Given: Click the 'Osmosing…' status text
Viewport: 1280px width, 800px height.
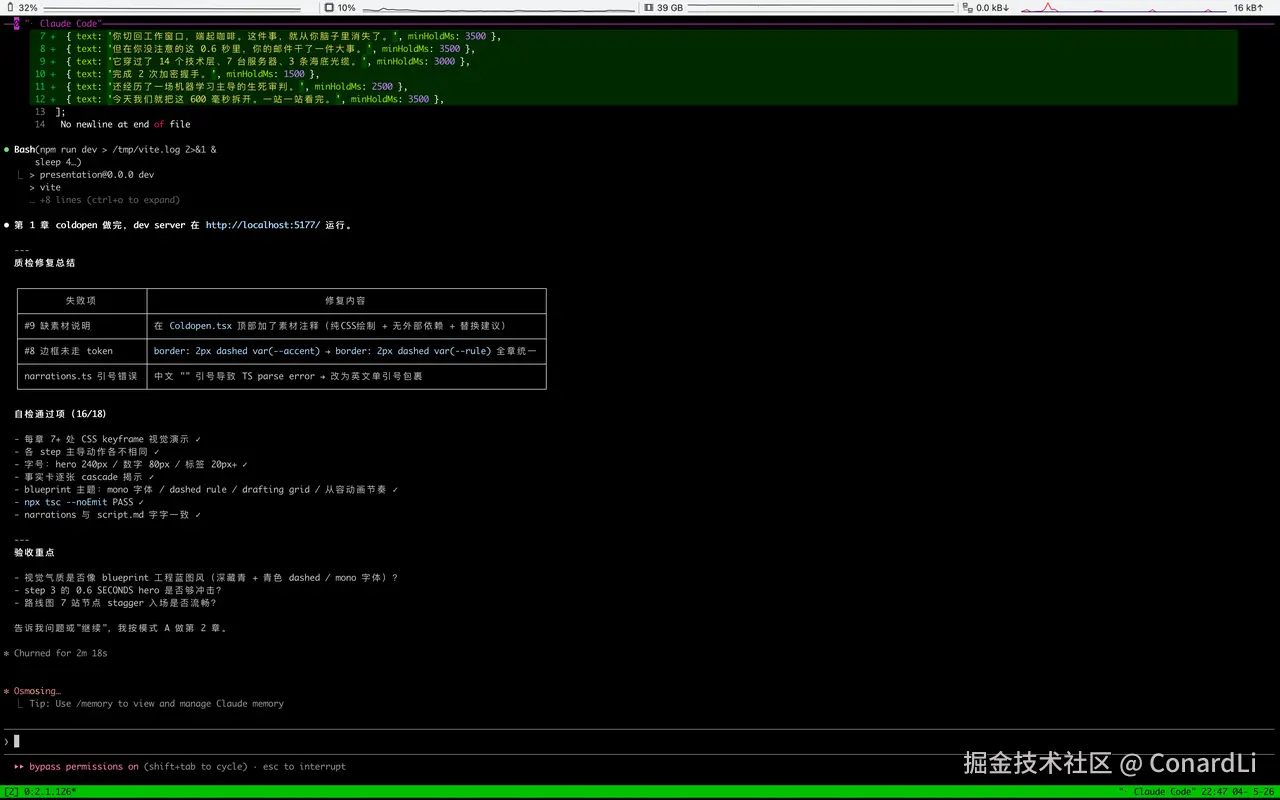Looking at the screenshot, I should tap(37, 691).
